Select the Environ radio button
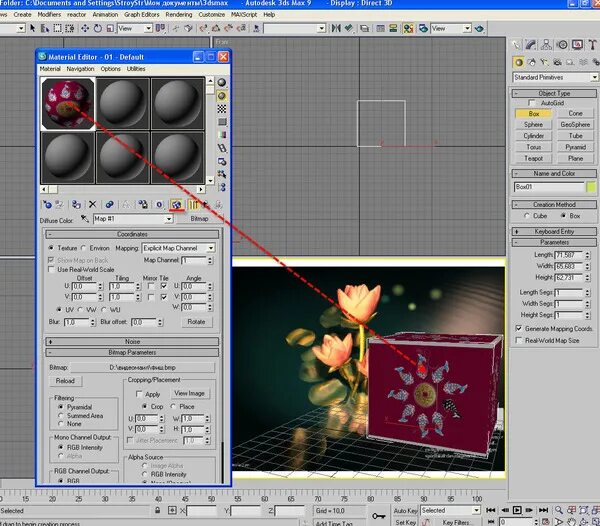Image resolution: width=600 pixels, height=526 pixels. point(84,248)
